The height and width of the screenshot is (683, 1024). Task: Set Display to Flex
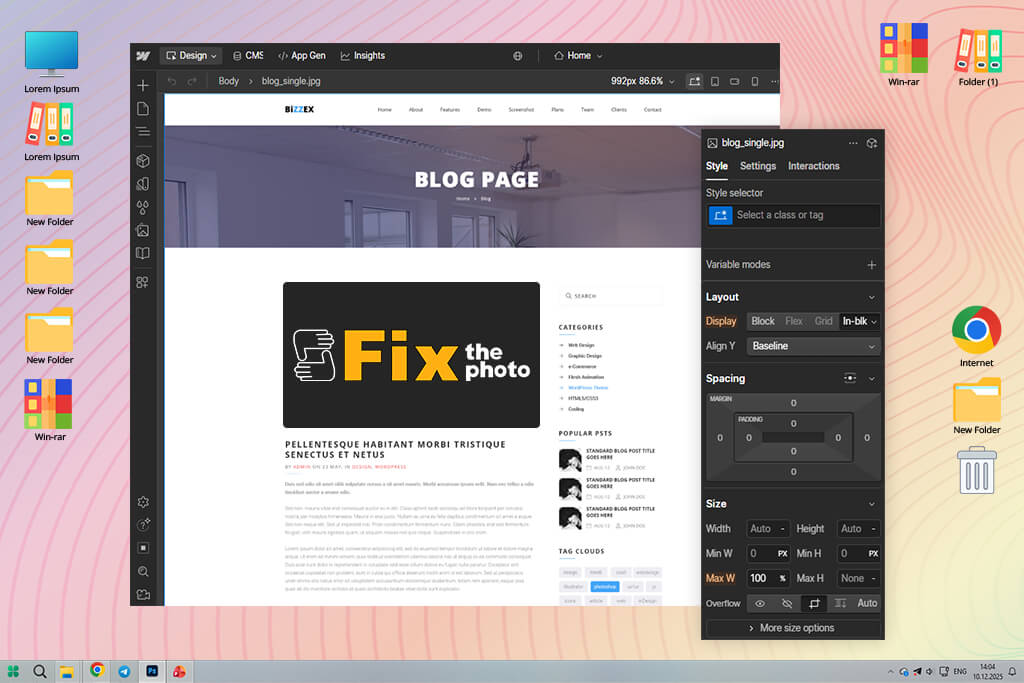coord(793,321)
